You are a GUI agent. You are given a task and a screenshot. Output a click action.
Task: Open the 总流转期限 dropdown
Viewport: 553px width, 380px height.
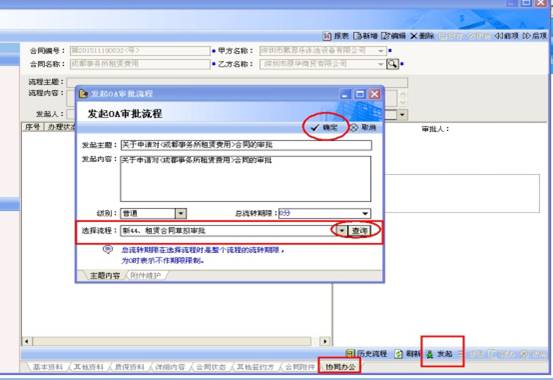[365, 213]
